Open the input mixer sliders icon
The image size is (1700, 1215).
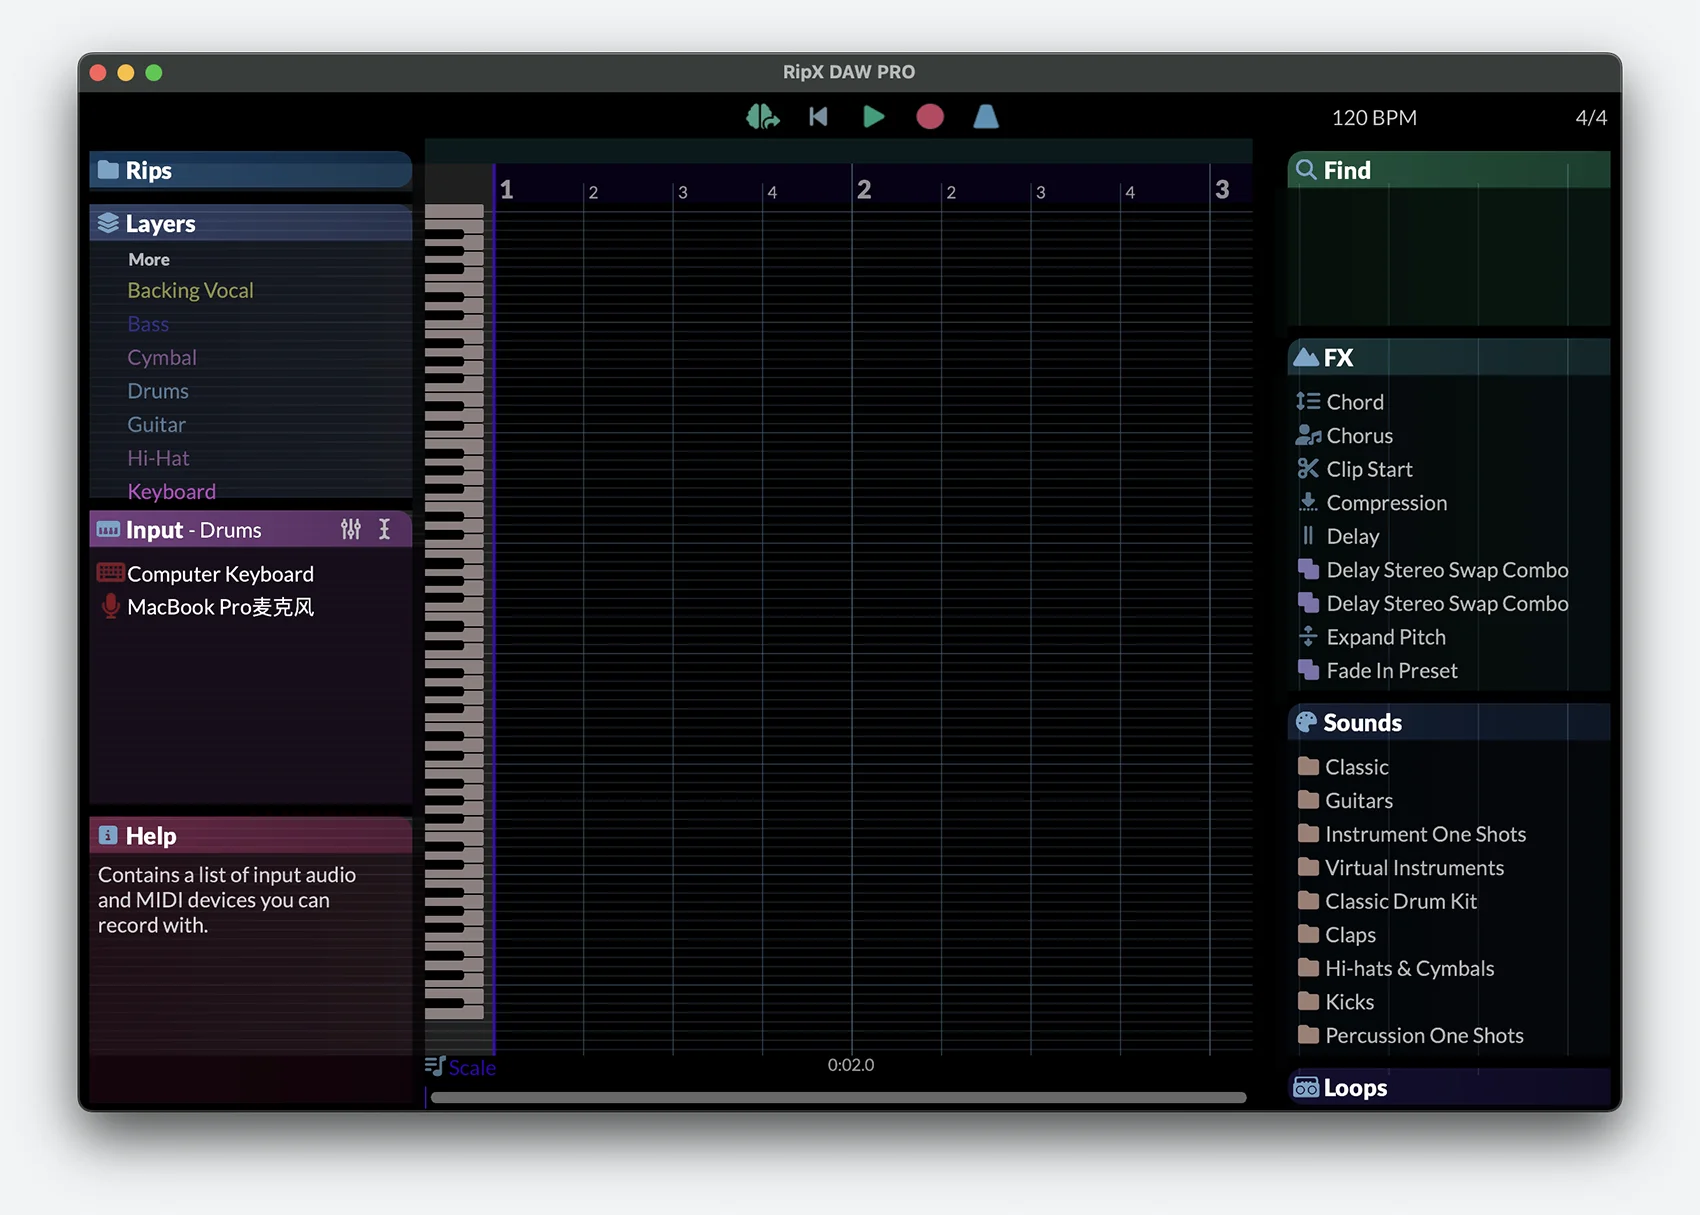tap(351, 530)
